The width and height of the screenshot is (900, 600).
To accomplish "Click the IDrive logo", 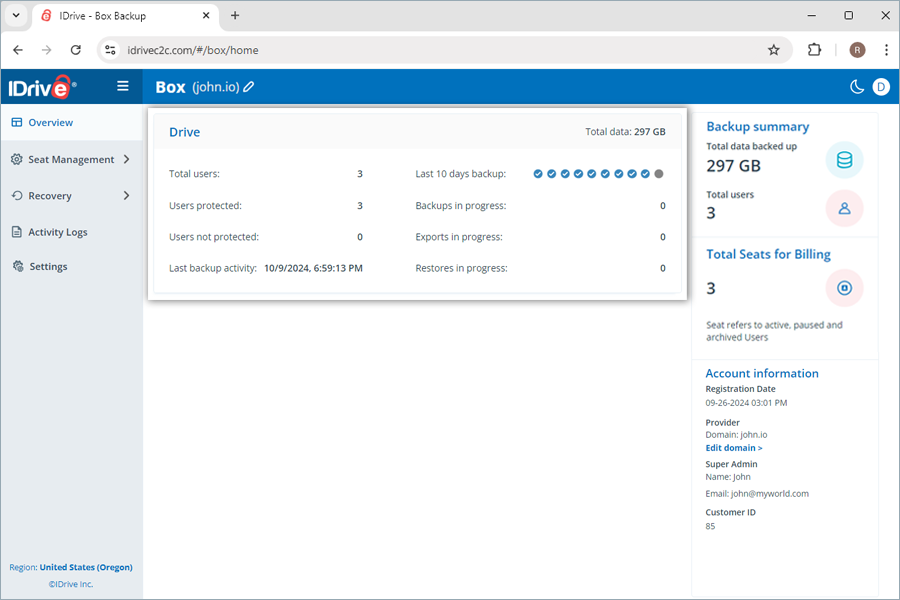I will [x=41, y=87].
